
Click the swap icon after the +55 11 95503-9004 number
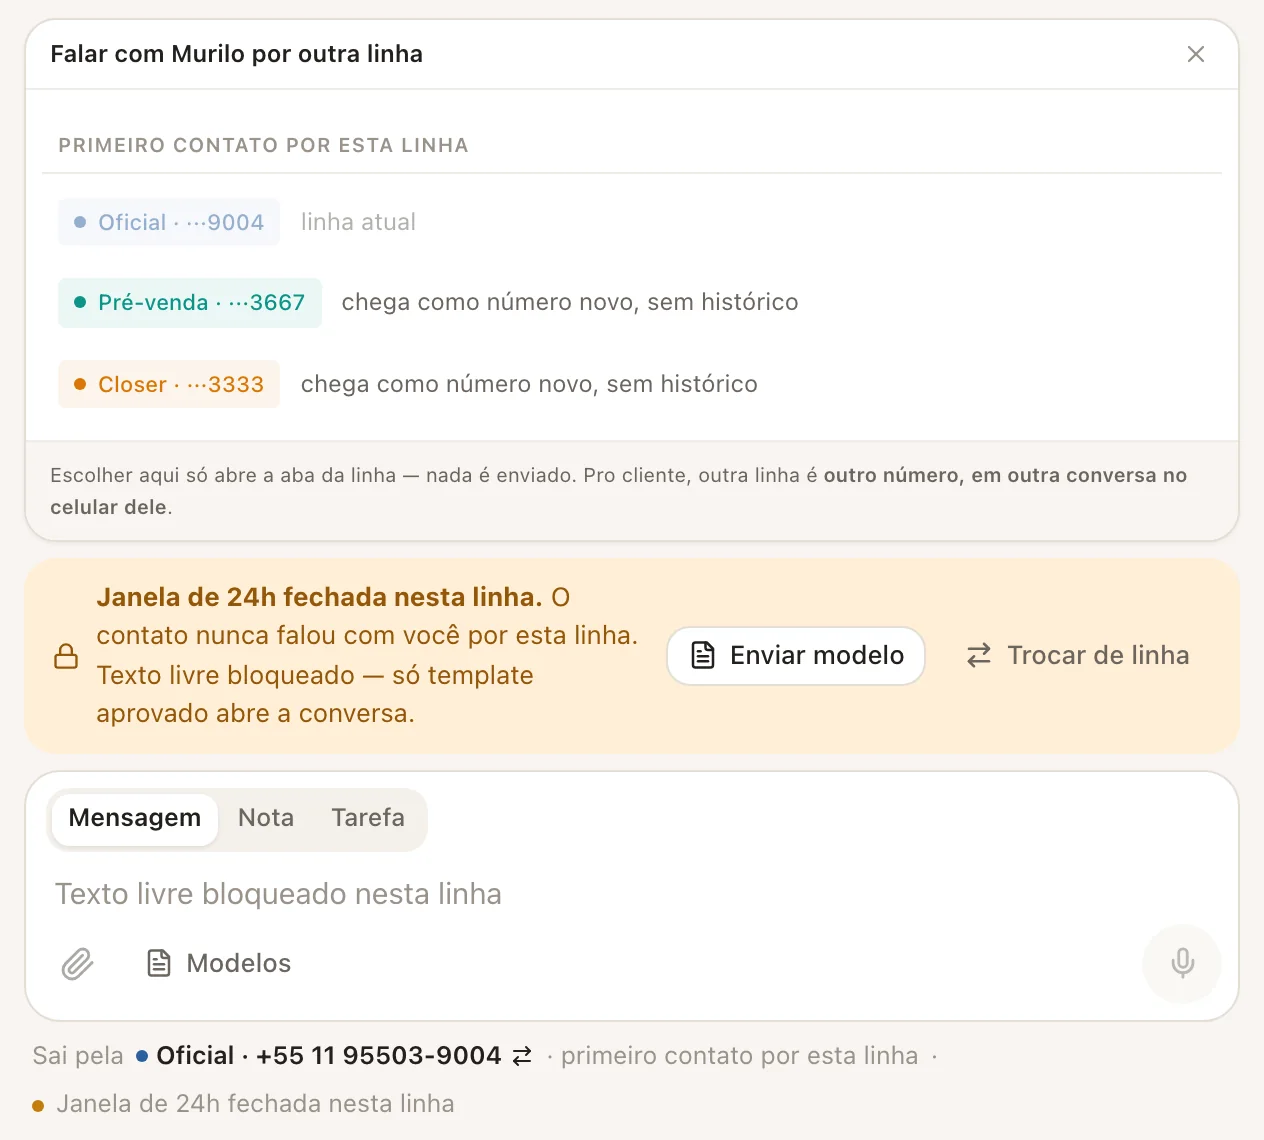(522, 1056)
